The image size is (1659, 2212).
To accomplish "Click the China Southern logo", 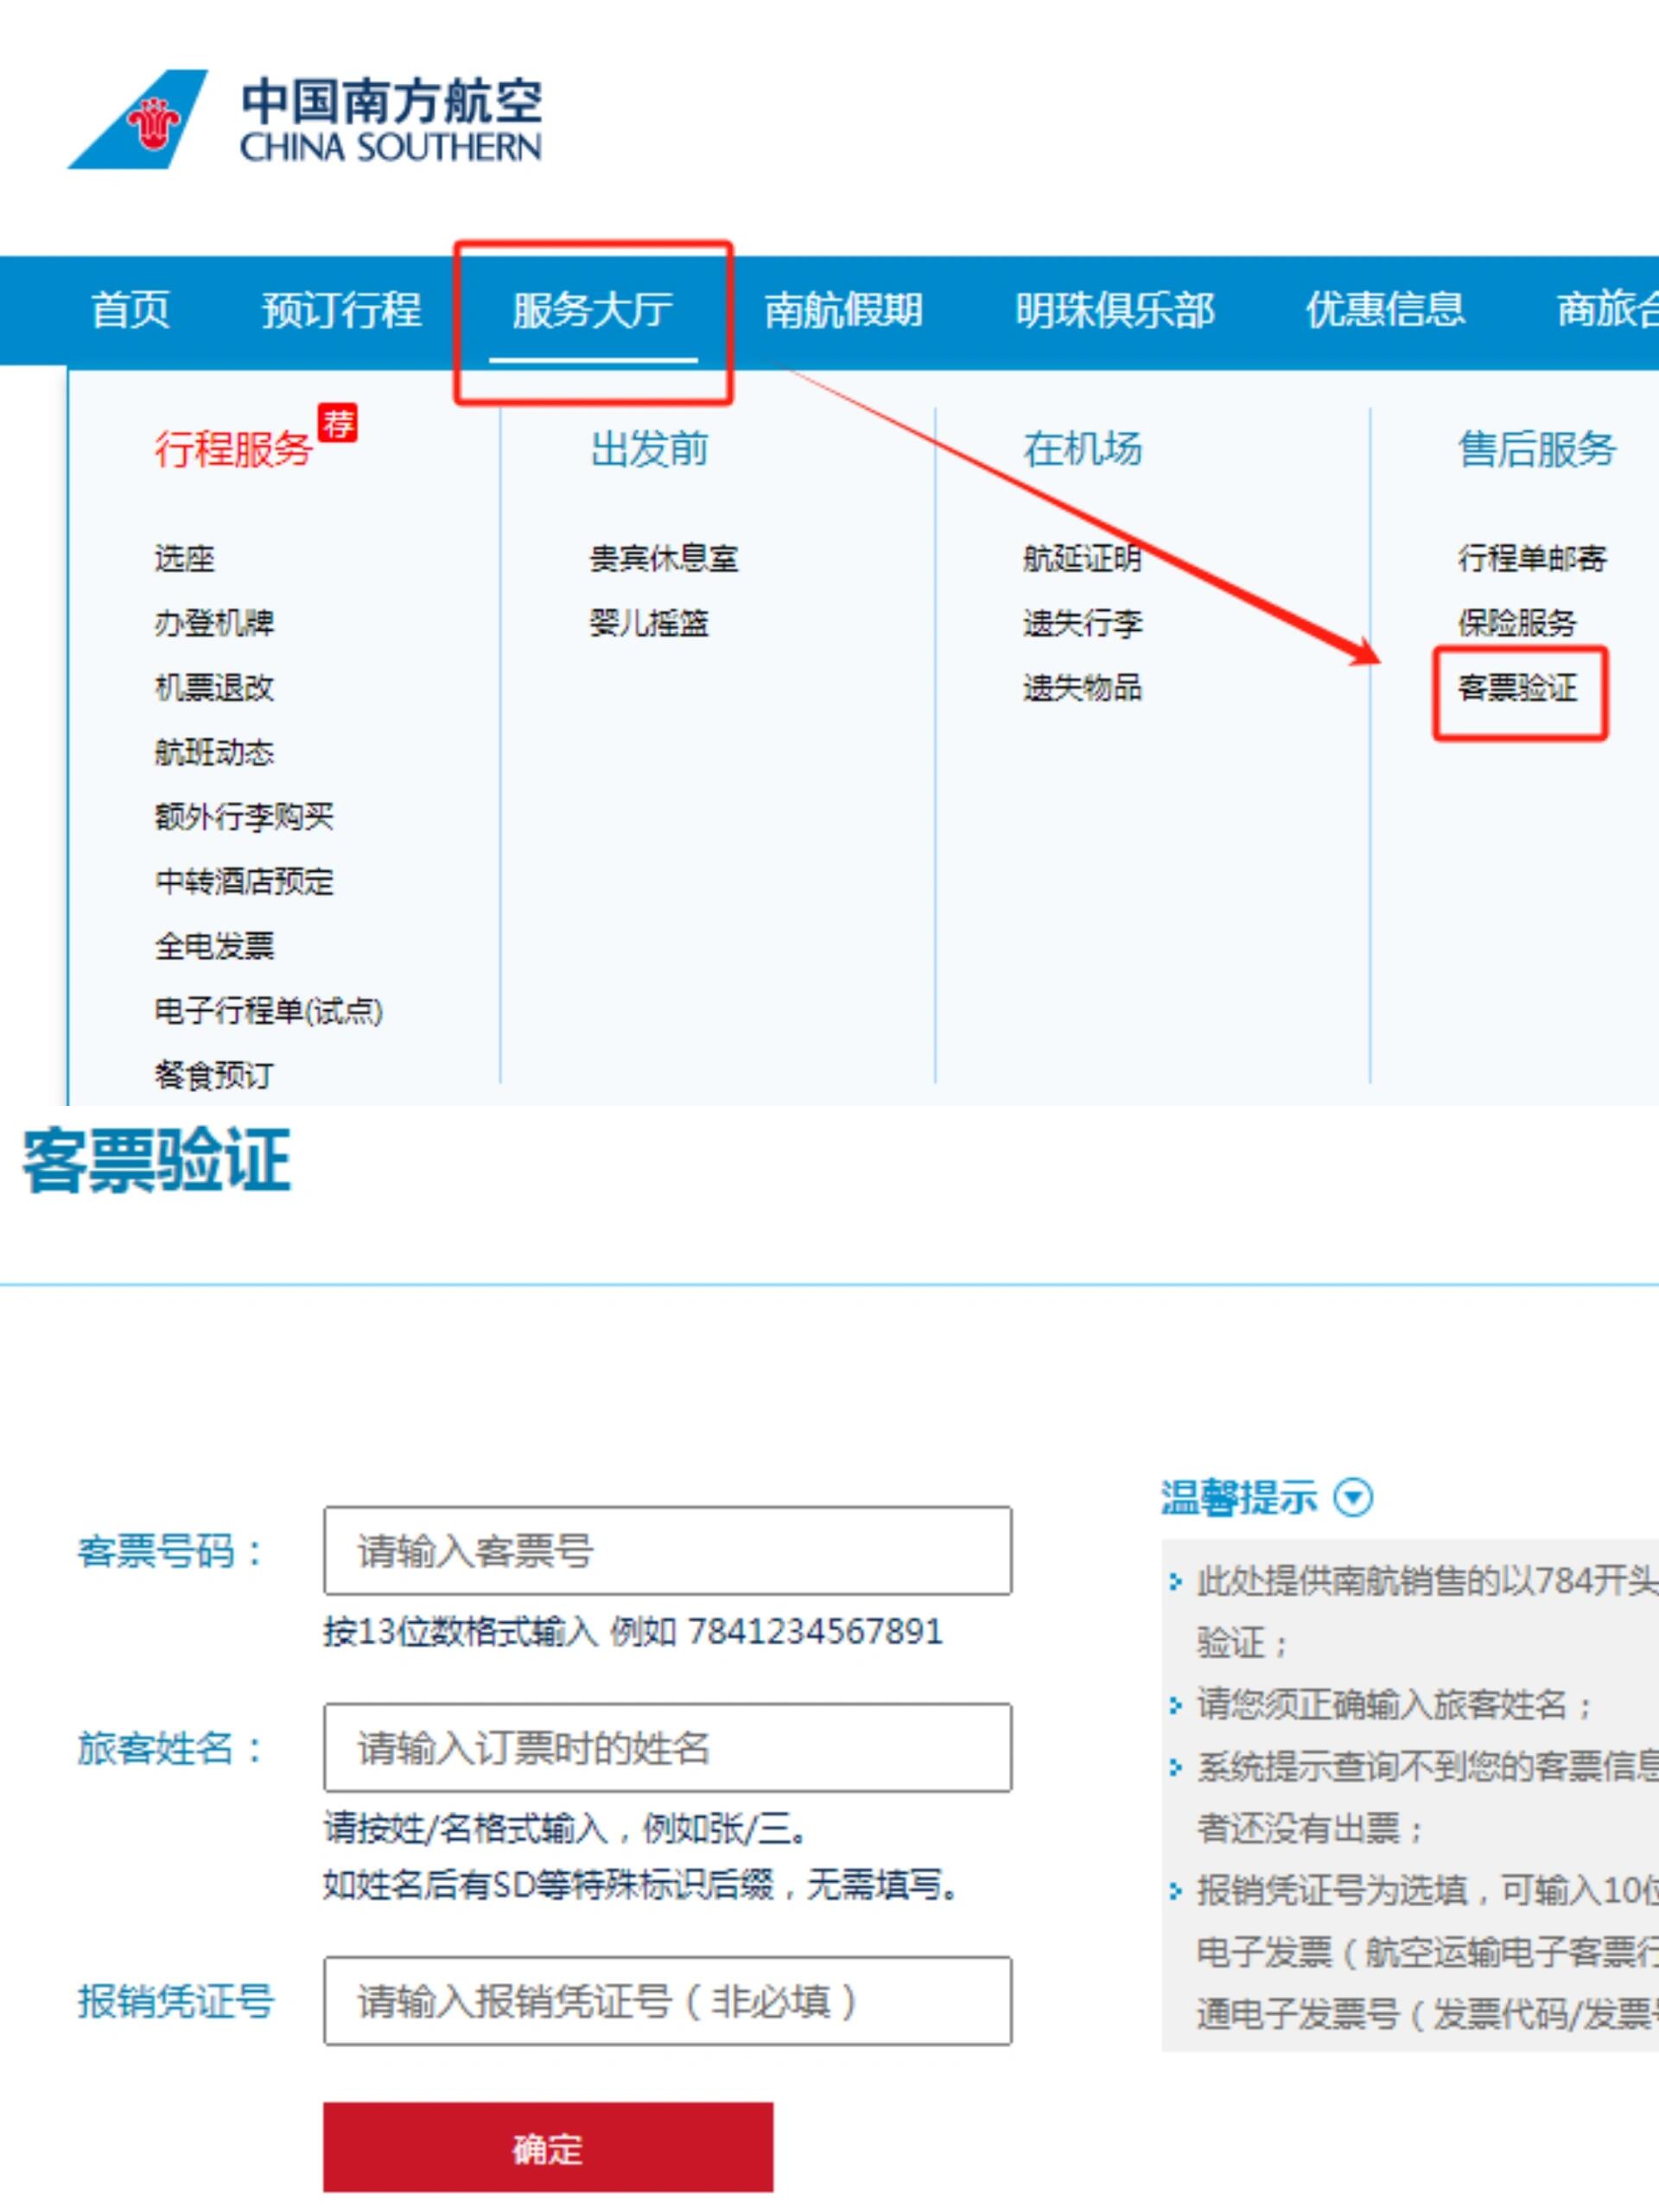I will (305, 119).
